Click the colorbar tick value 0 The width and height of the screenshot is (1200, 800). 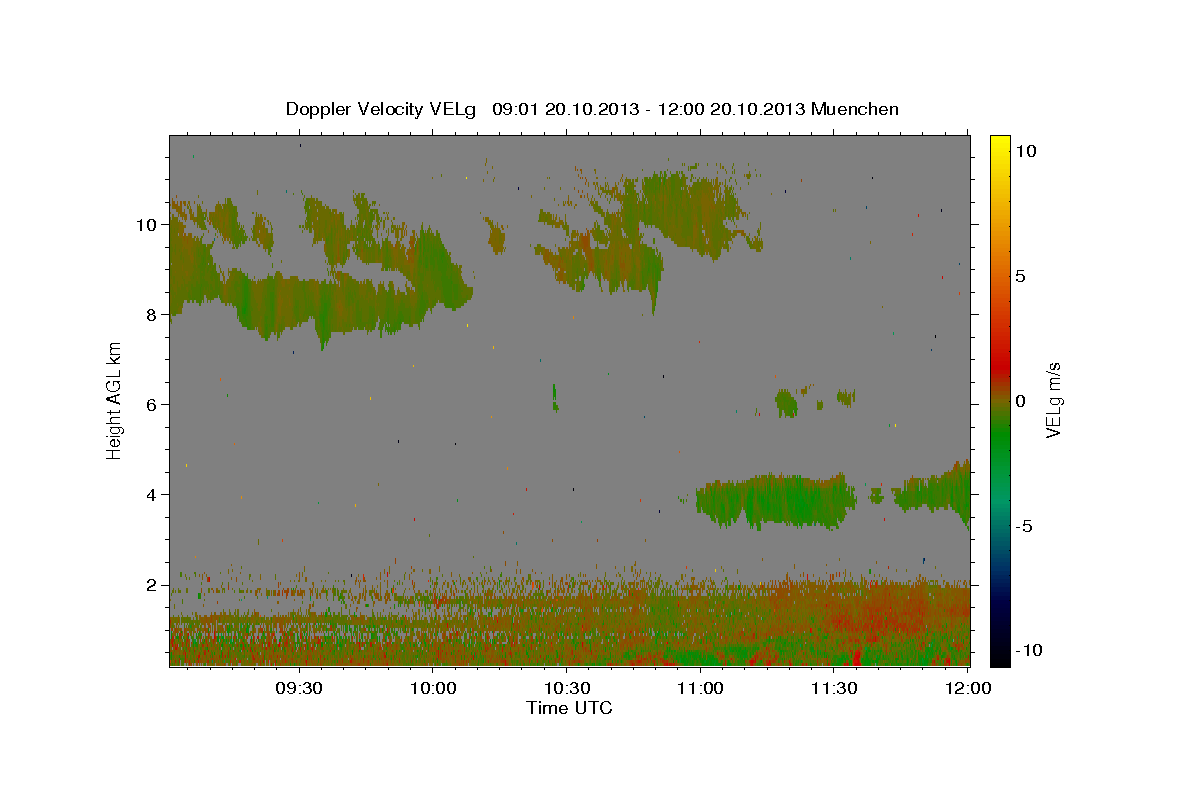click(x=1021, y=401)
